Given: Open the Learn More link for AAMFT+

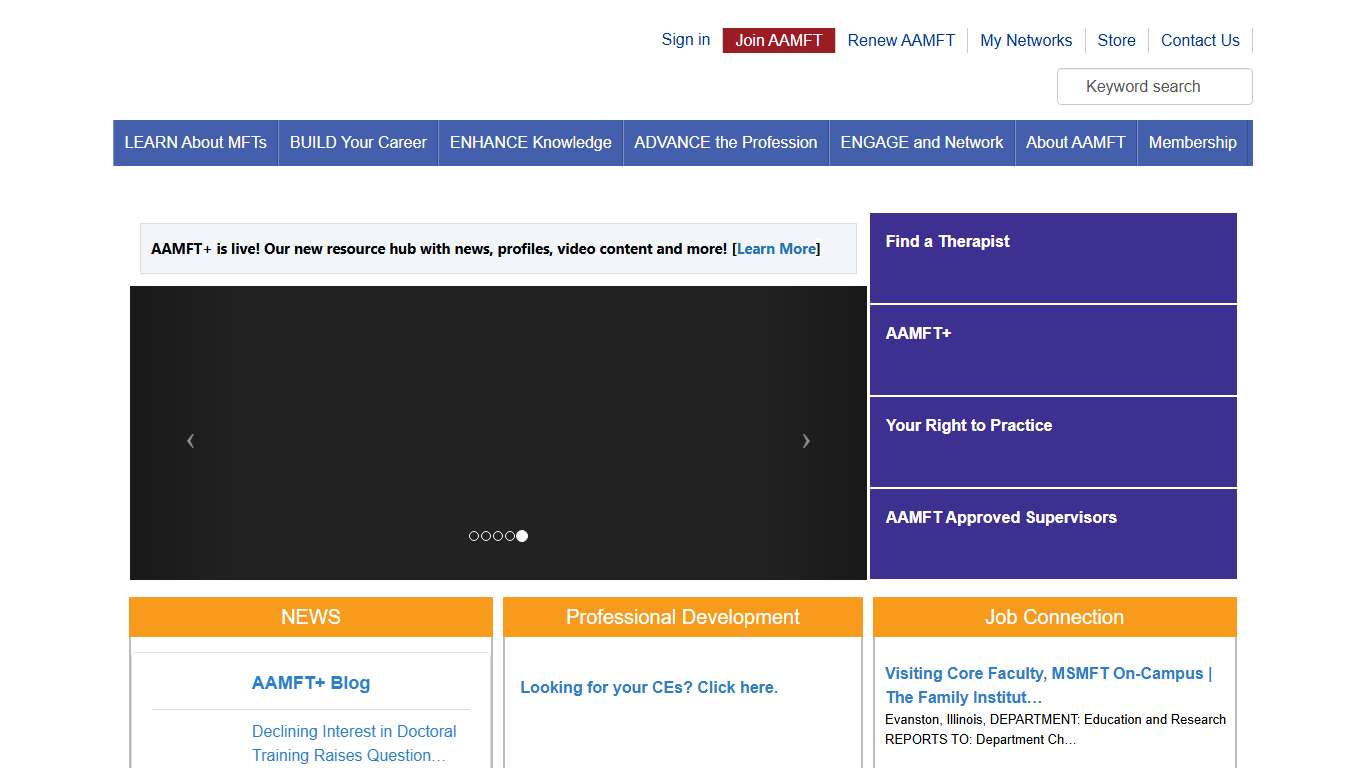Looking at the screenshot, I should click(x=776, y=249).
